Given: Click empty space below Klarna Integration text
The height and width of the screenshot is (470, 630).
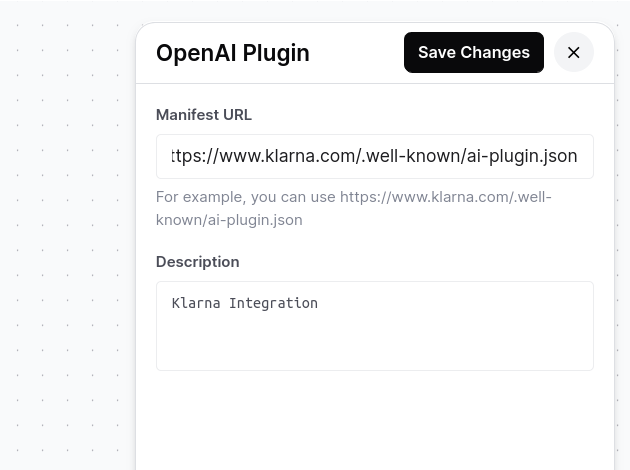Looking at the screenshot, I should (374, 341).
